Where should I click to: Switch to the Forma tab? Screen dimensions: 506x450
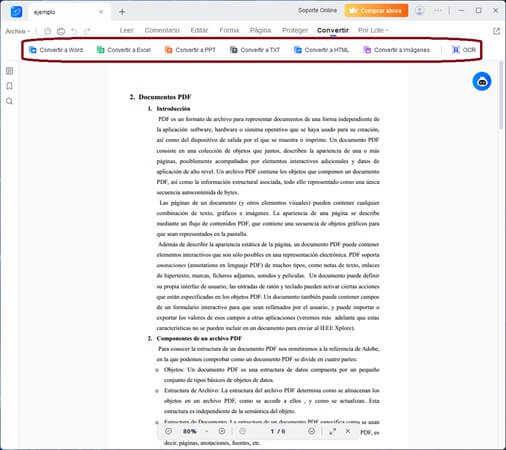click(x=229, y=30)
